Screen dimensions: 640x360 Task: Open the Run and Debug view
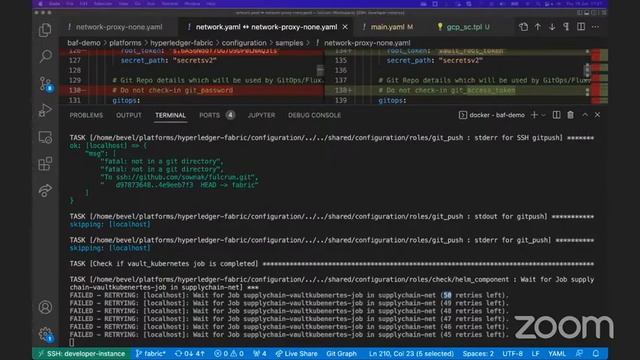[45, 111]
